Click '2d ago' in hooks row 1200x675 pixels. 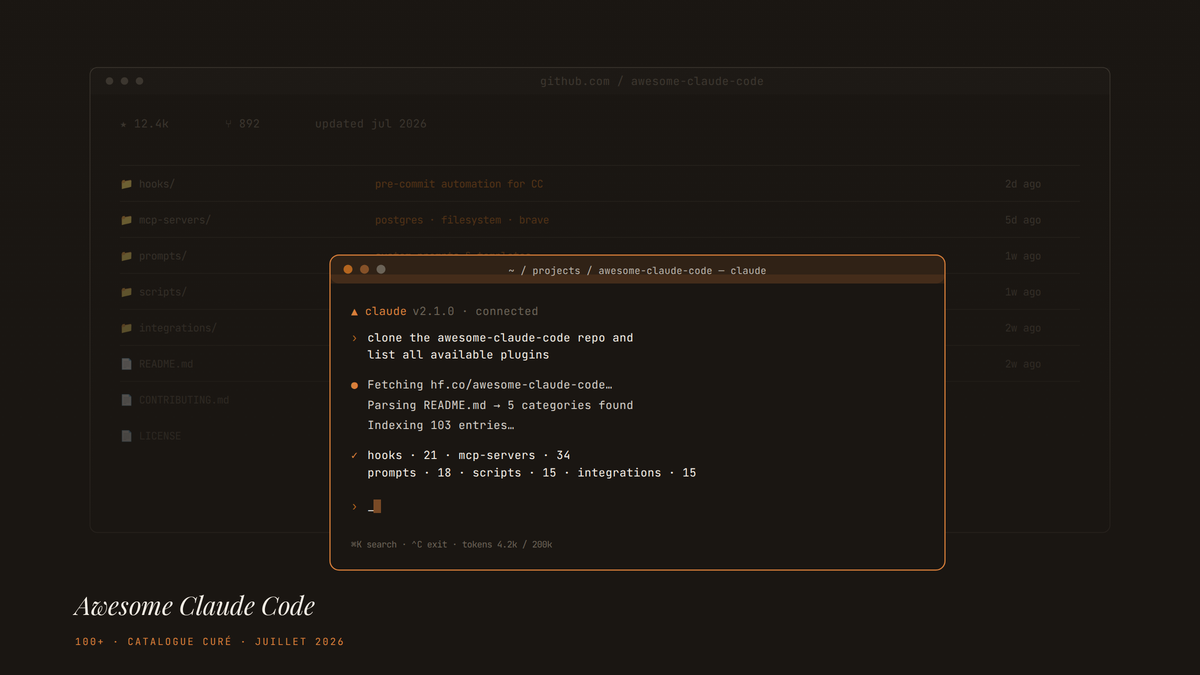(x=1023, y=184)
